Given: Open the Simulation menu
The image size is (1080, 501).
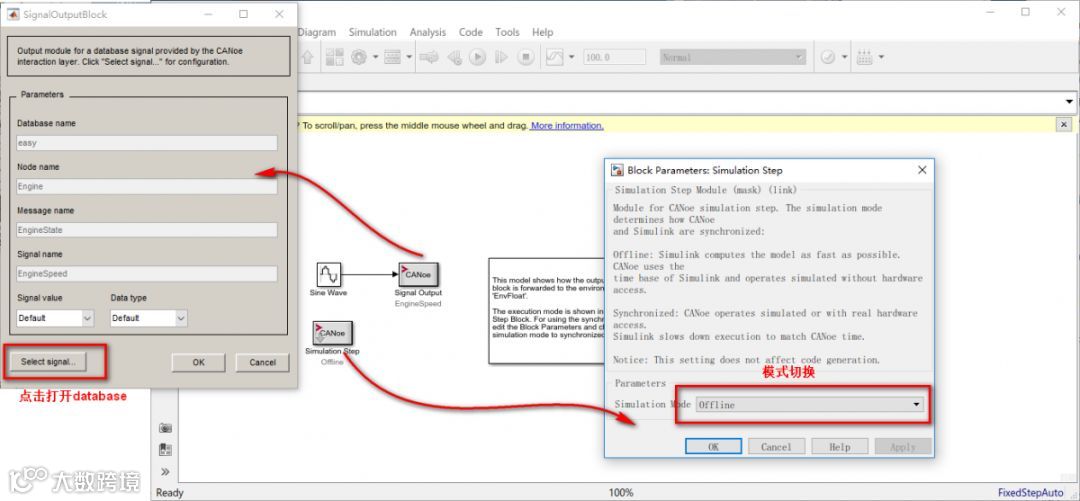Looking at the screenshot, I should coord(373,32).
